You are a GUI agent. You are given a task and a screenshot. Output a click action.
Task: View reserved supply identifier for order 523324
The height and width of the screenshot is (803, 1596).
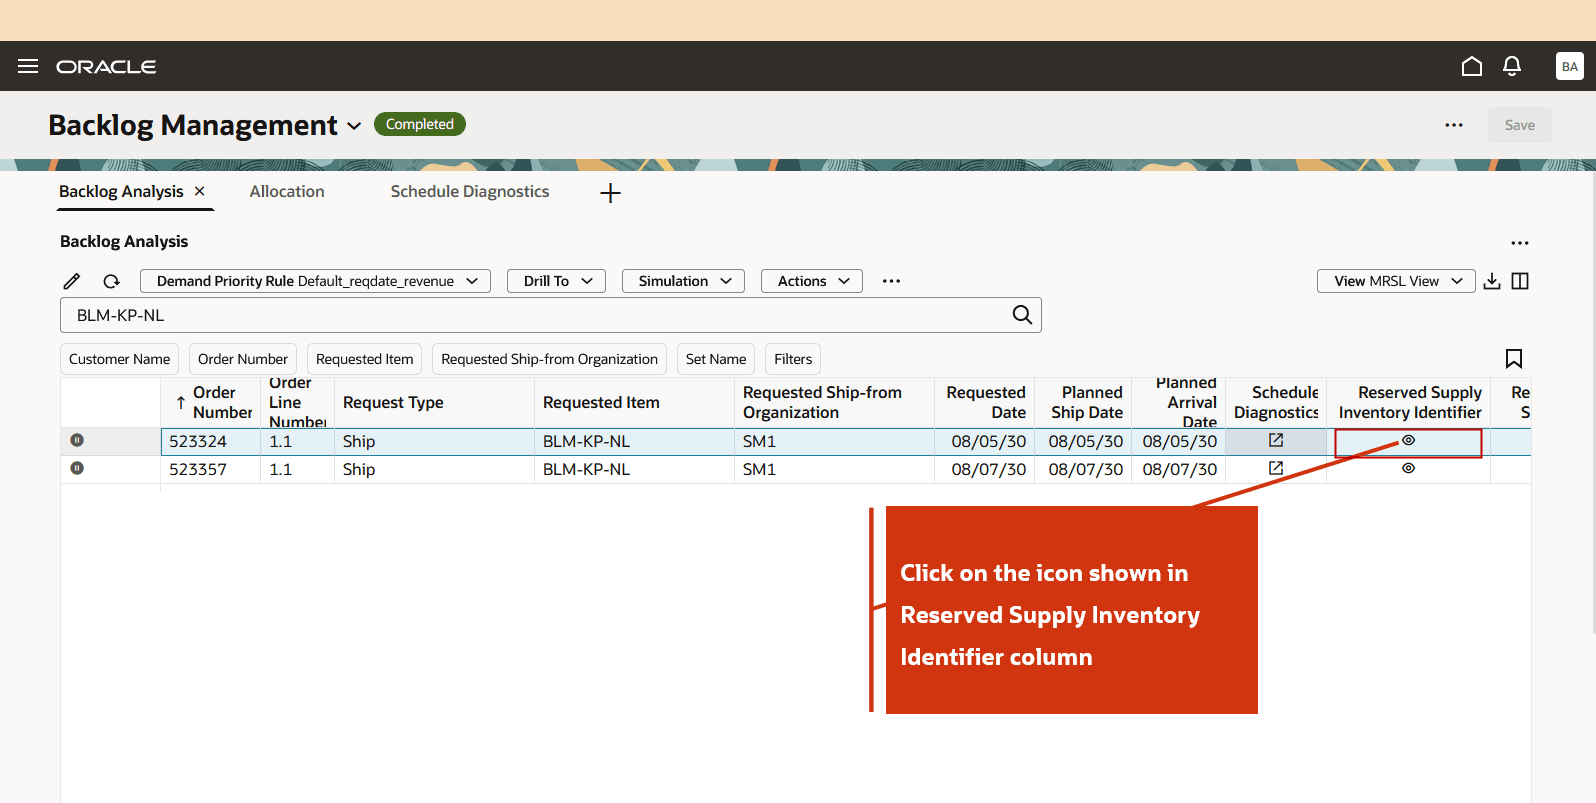(1408, 440)
